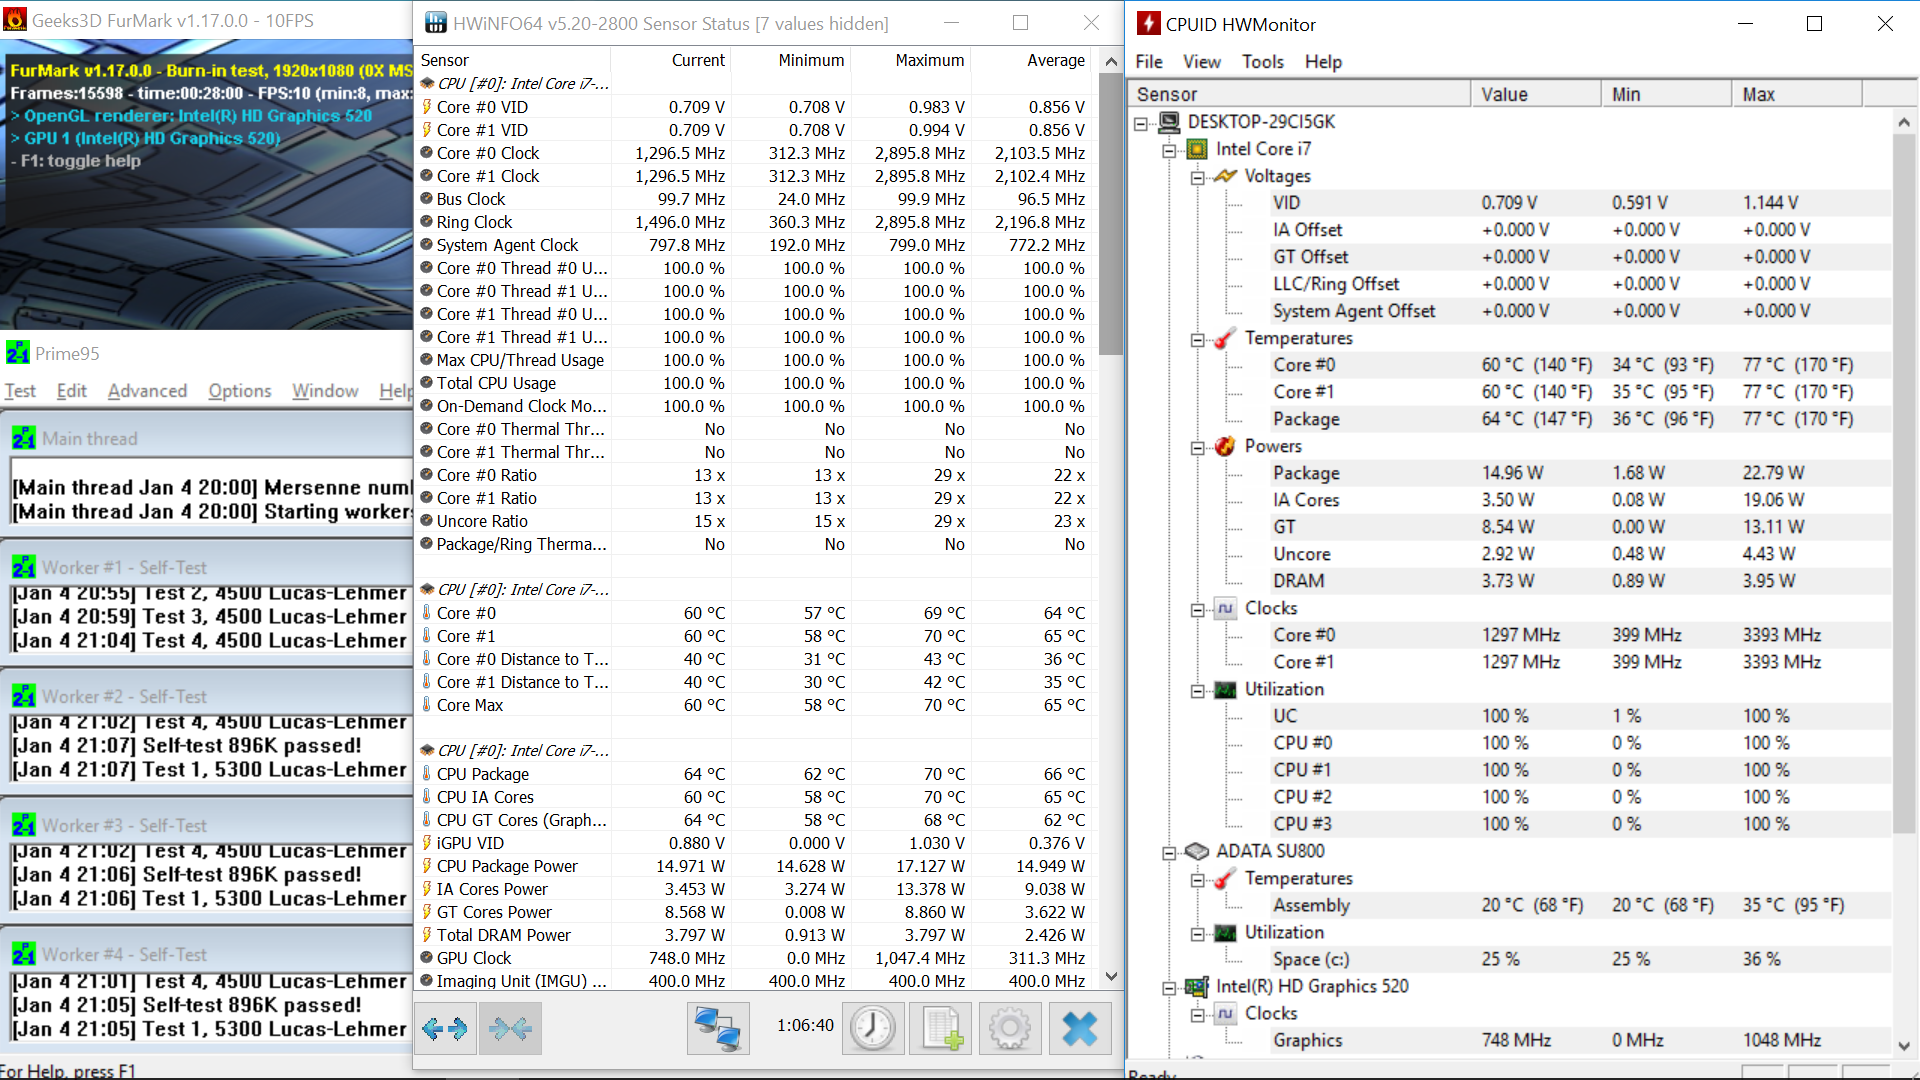Click the Voltages lightning icon in HWMonitor
1920x1080 pixels.
click(1225, 176)
